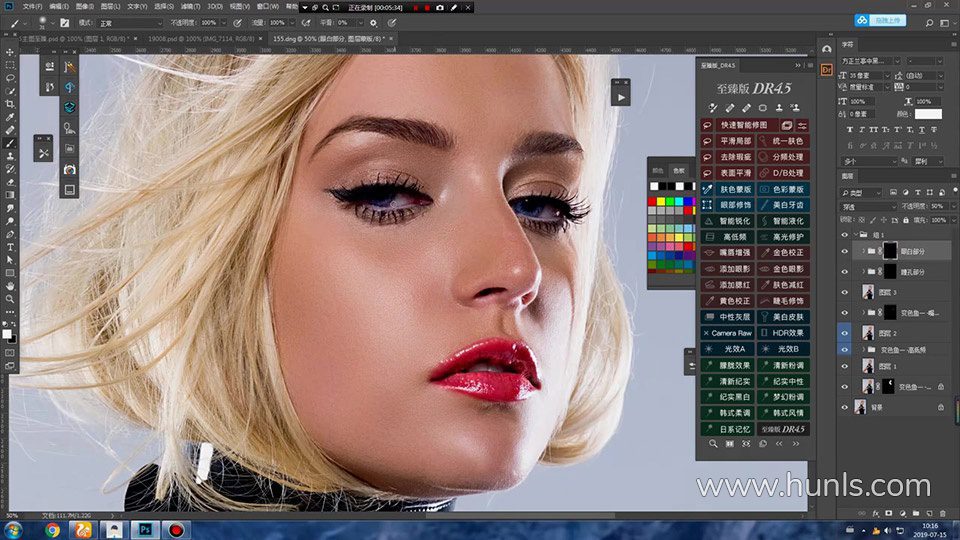Screen dimensions: 960x540
Task: Select the Move tool
Action: point(10,52)
